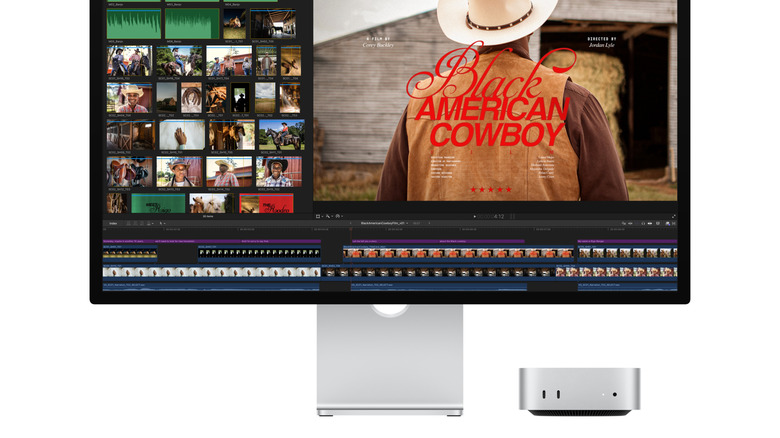Select the green Rodeo title graphic thumbnail
The height and width of the screenshot is (438, 780).
pyautogui.click(x=158, y=203)
